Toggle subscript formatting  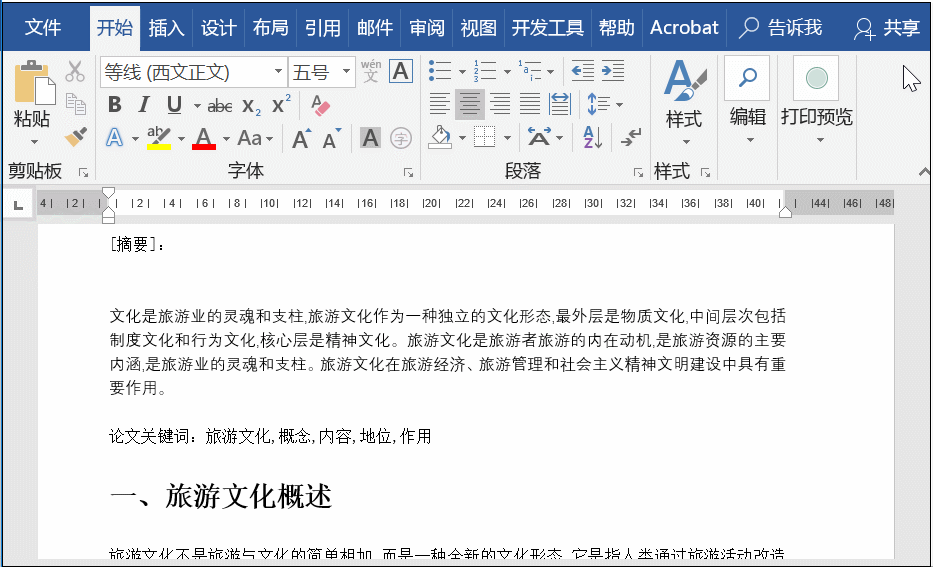pos(251,106)
